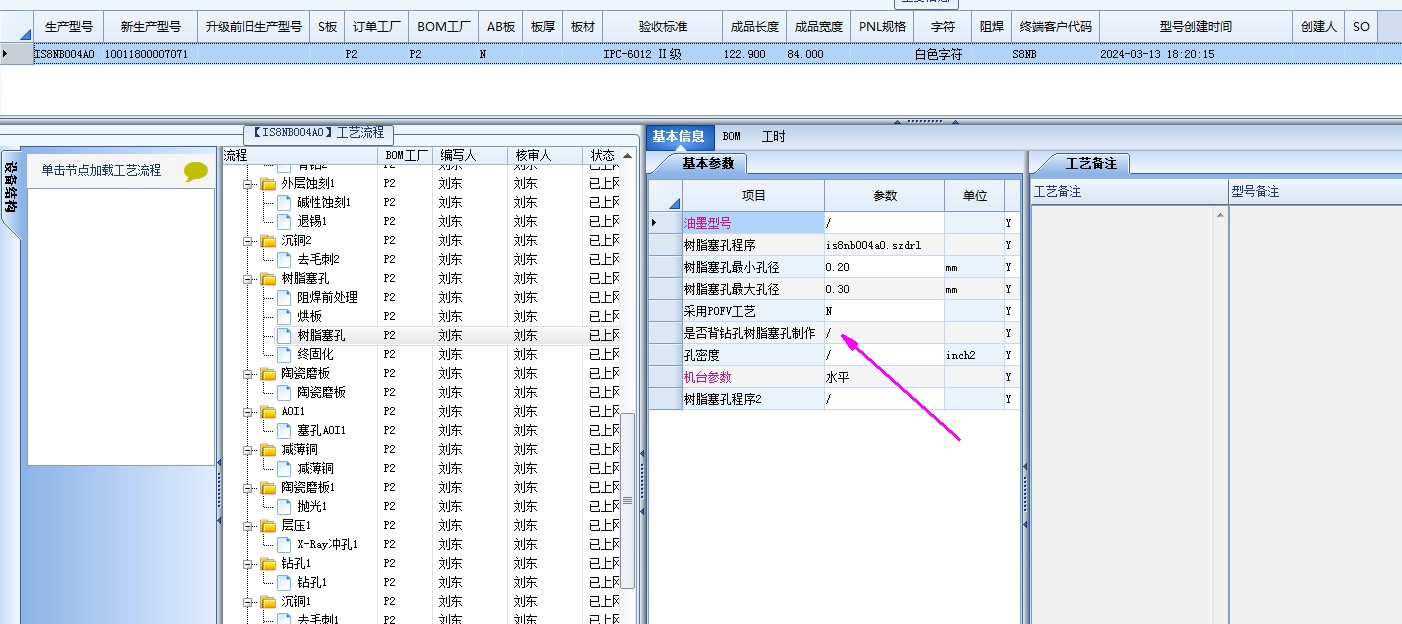The image size is (1402, 624).
Task: Click document icon of 终固化
Action: click(284, 354)
